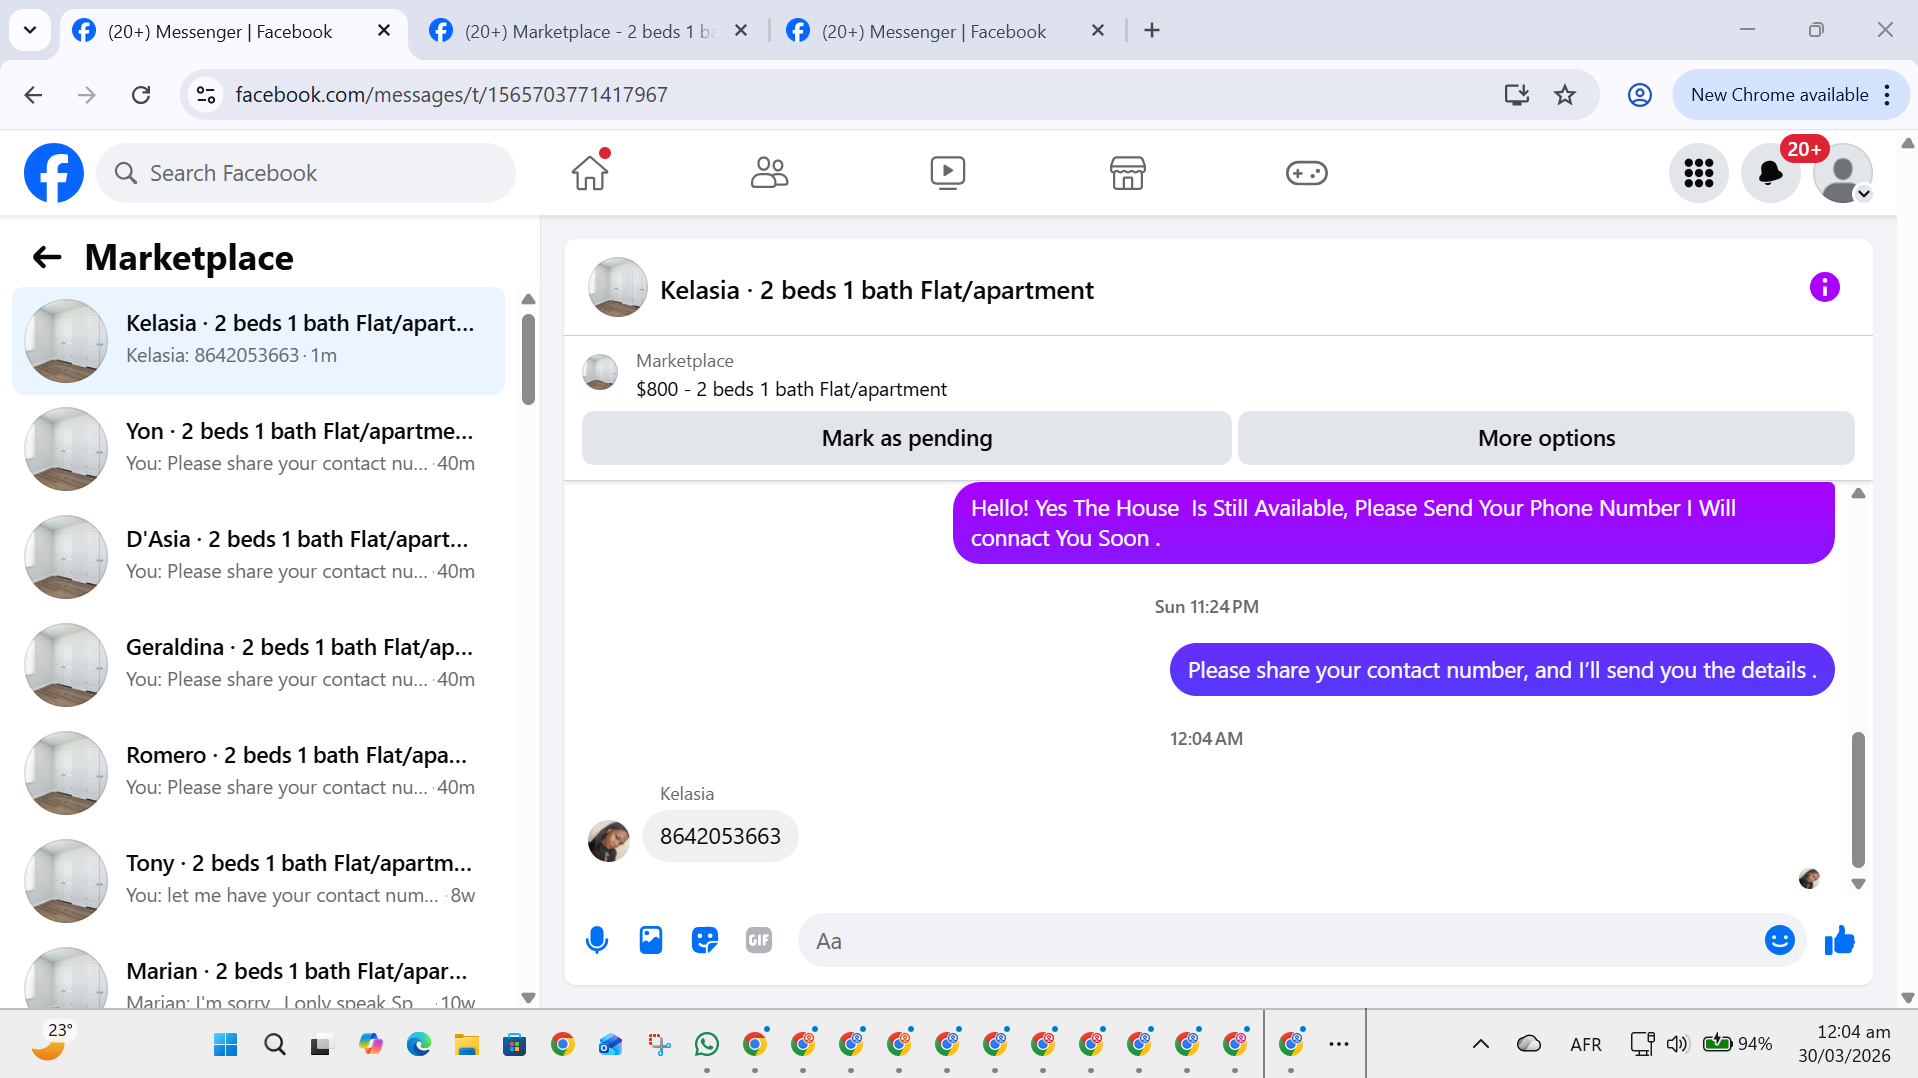This screenshot has width=1918, height=1078.
Task: Open the D'Asia conversation
Action: coord(258,557)
